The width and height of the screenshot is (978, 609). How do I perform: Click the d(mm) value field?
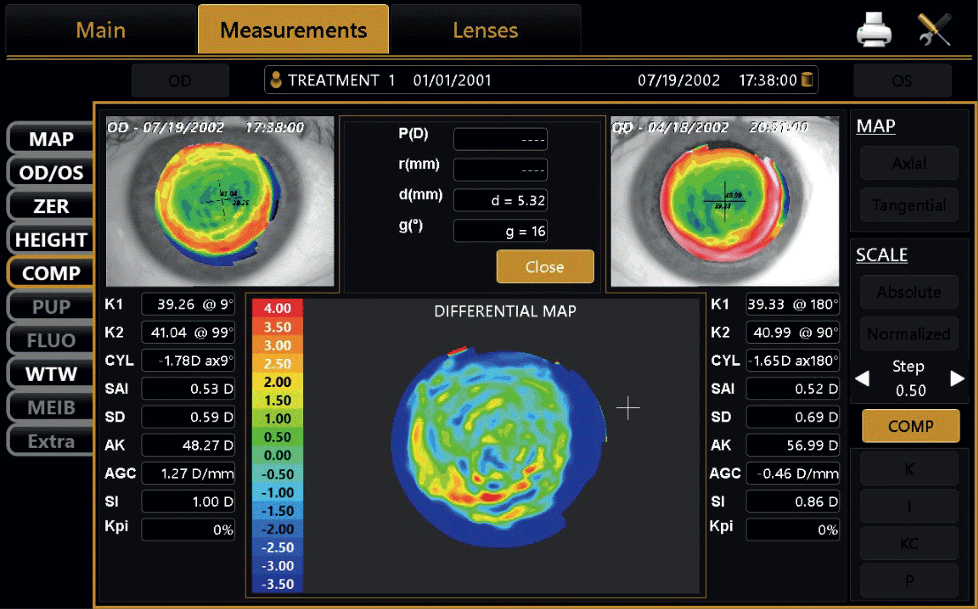pos(500,200)
